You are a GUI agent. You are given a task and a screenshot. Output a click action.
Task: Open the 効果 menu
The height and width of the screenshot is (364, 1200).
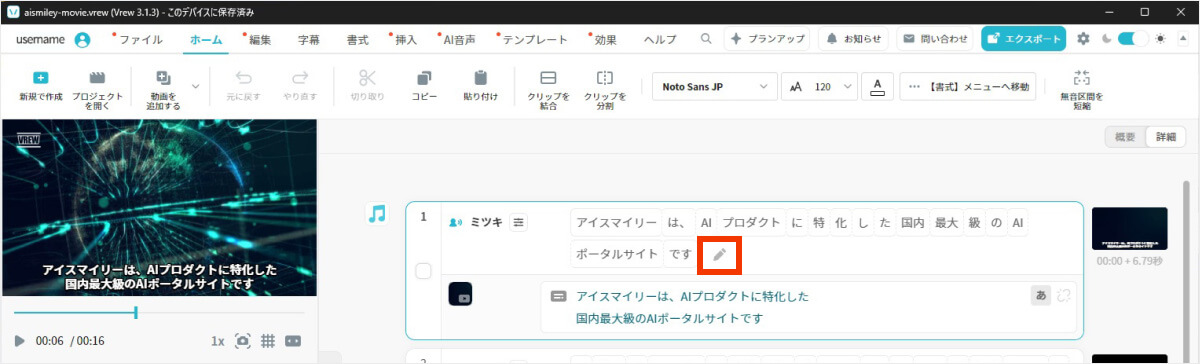pos(605,40)
